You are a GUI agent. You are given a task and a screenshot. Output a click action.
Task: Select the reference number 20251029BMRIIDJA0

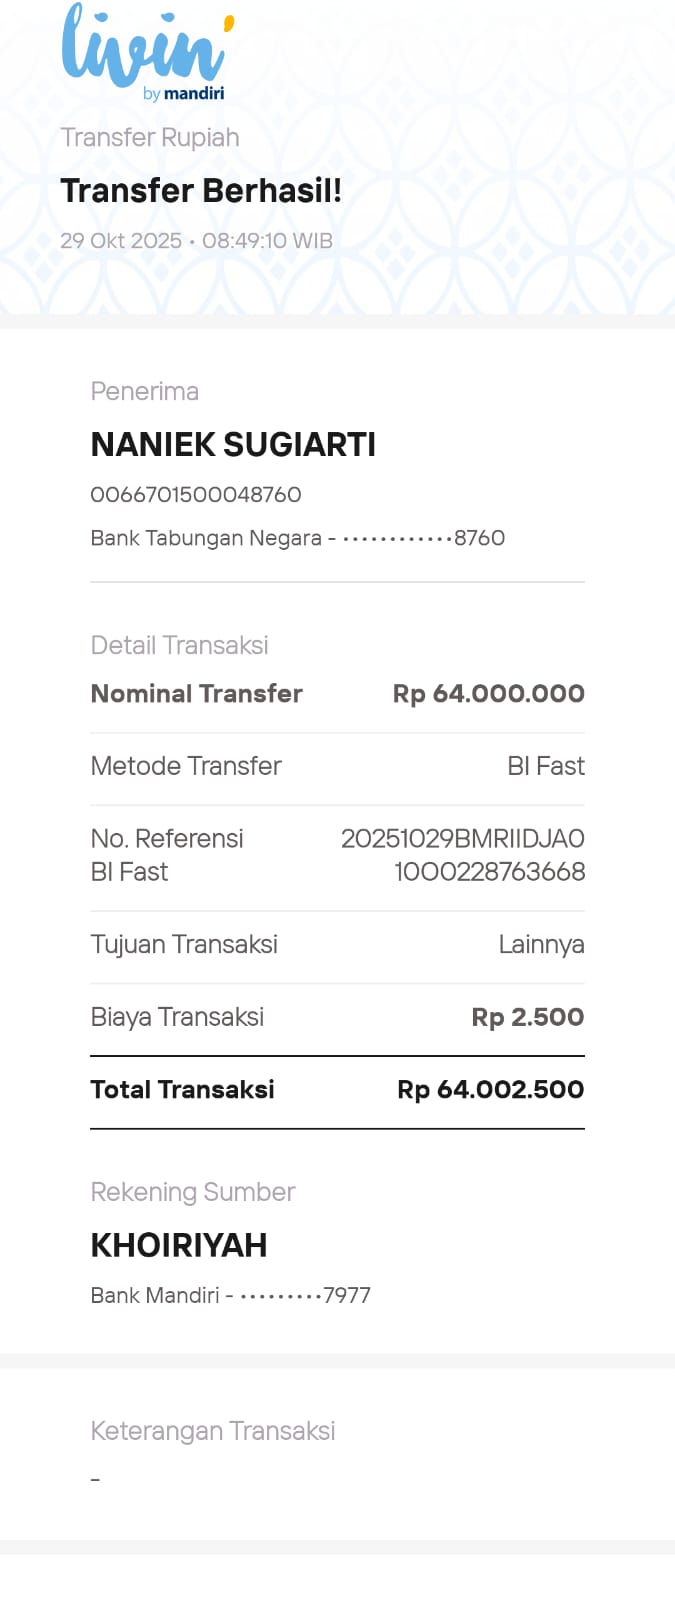[x=462, y=839]
